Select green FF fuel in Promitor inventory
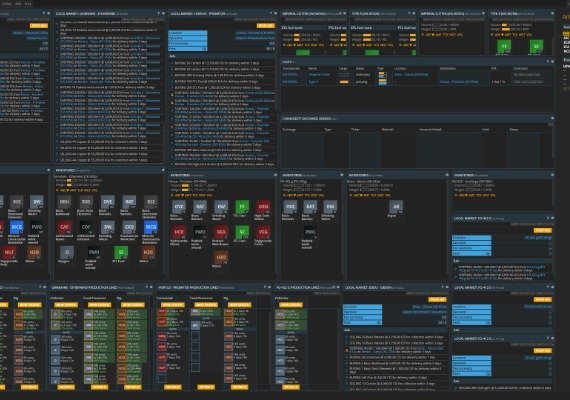The width and height of the screenshot is (570, 400). point(242,207)
